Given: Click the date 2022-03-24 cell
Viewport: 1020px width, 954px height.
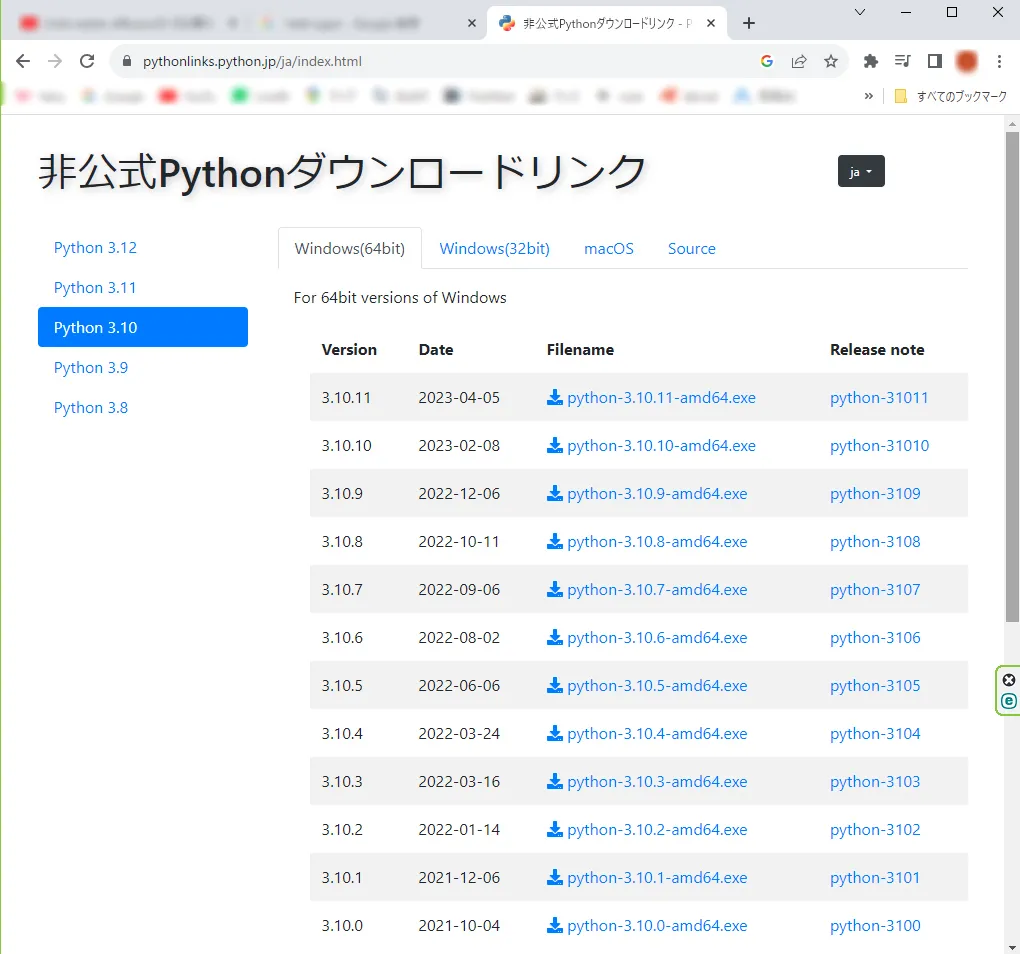Looking at the screenshot, I should point(459,734).
